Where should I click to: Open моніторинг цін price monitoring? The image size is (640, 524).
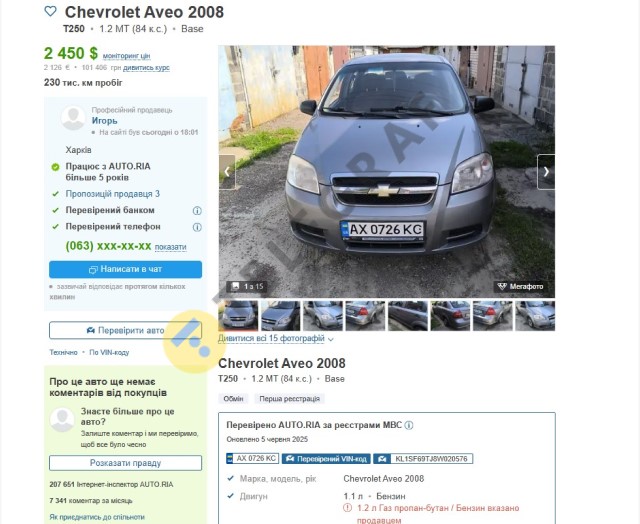pos(127,56)
